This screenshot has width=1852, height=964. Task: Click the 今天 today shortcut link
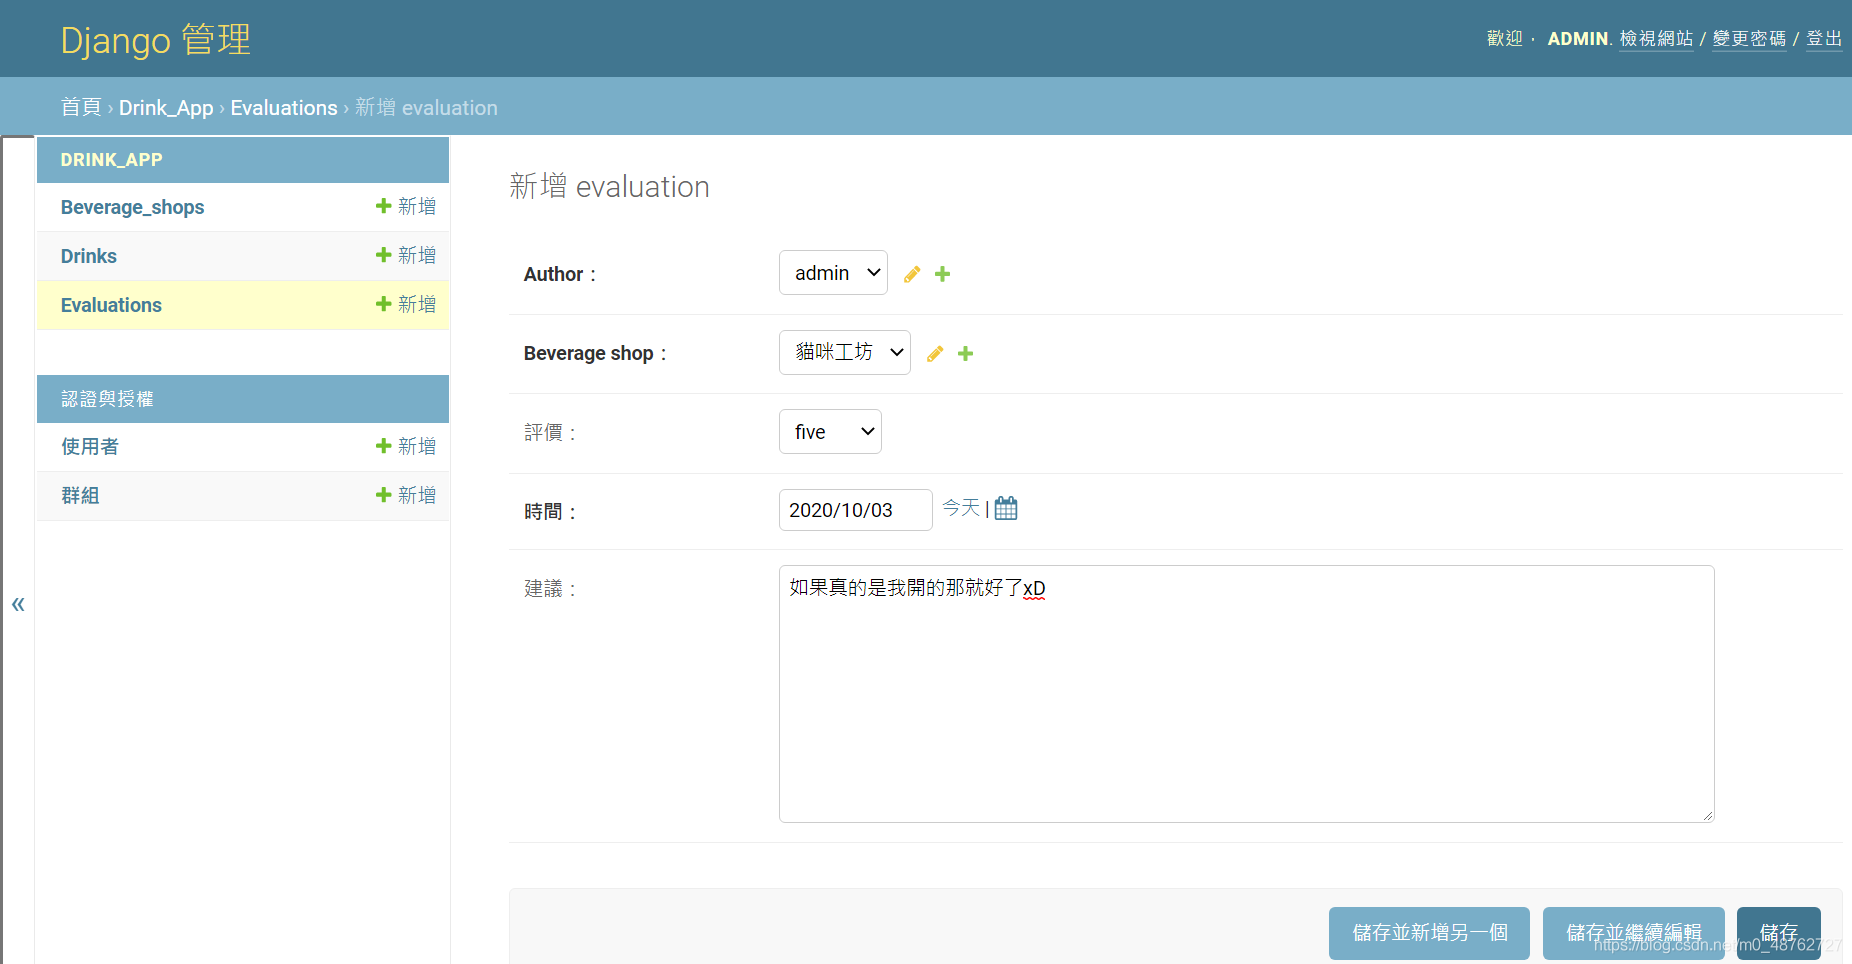961,508
